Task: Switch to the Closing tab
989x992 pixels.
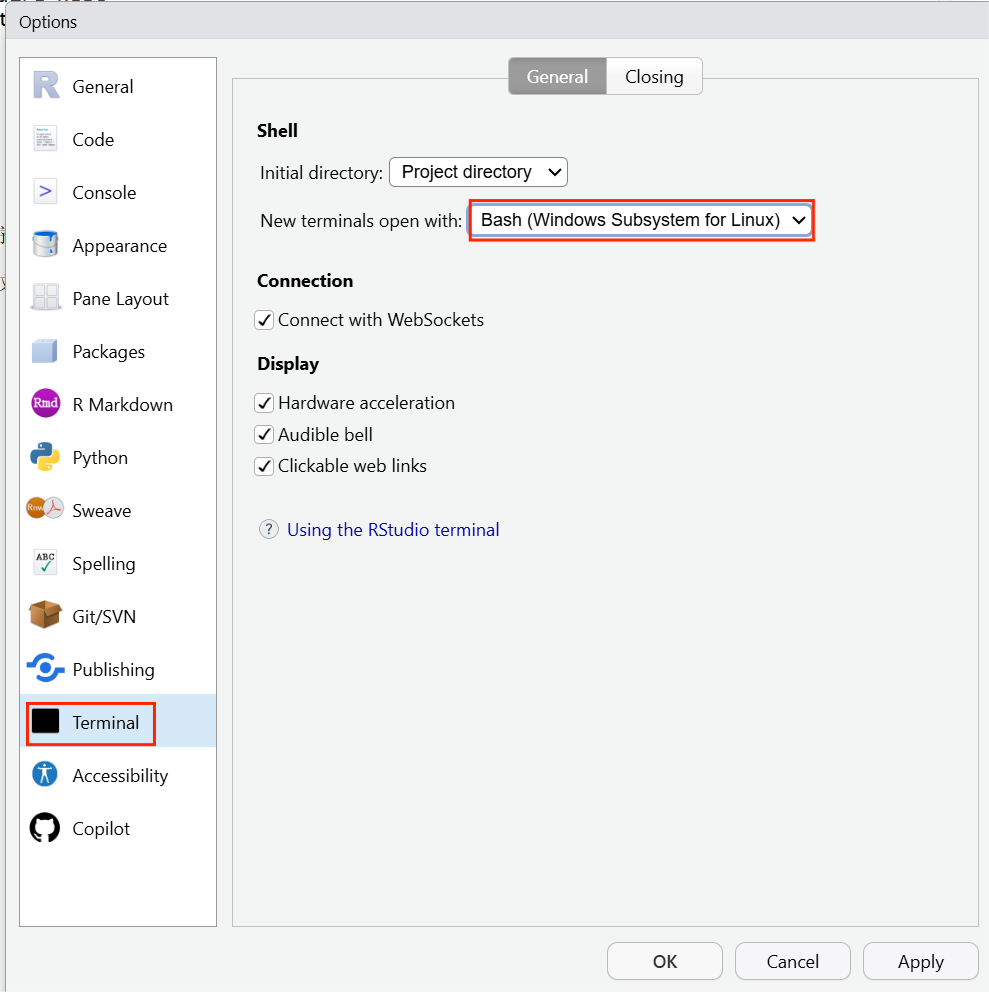Action: (654, 77)
